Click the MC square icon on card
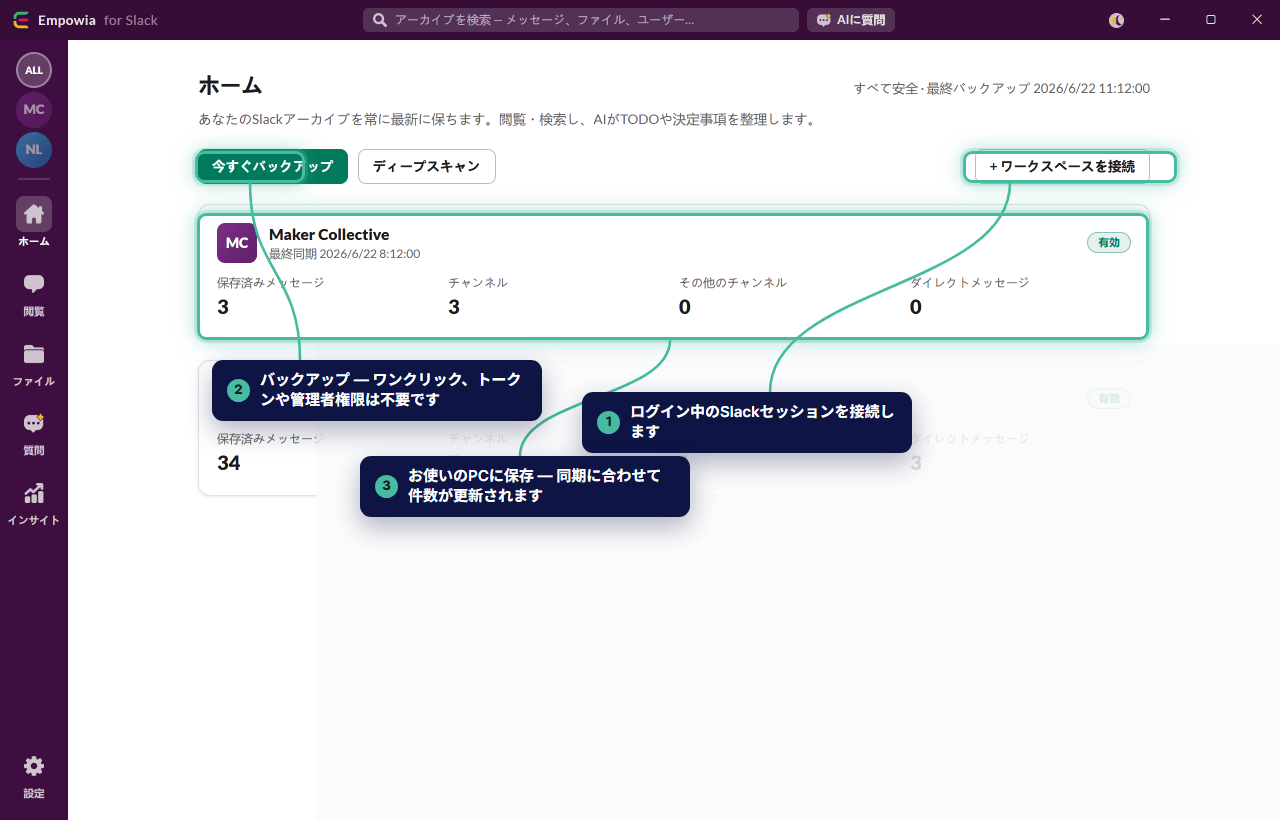The image size is (1280, 820). click(x=237, y=243)
